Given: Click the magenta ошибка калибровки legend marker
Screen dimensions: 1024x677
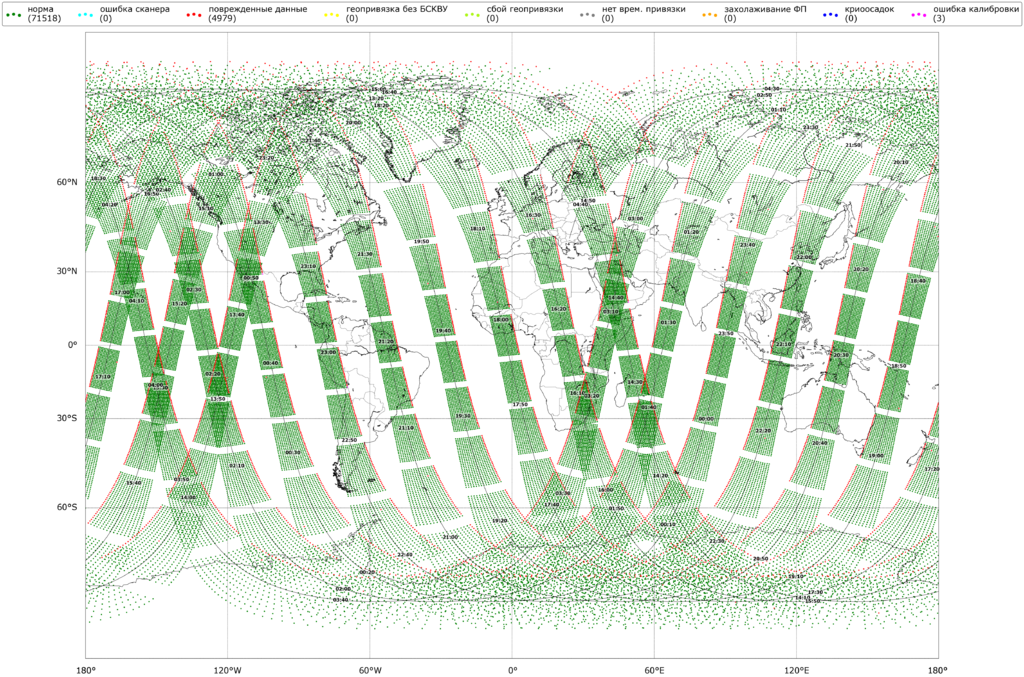Looking at the screenshot, I should pyautogui.click(x=919, y=13).
